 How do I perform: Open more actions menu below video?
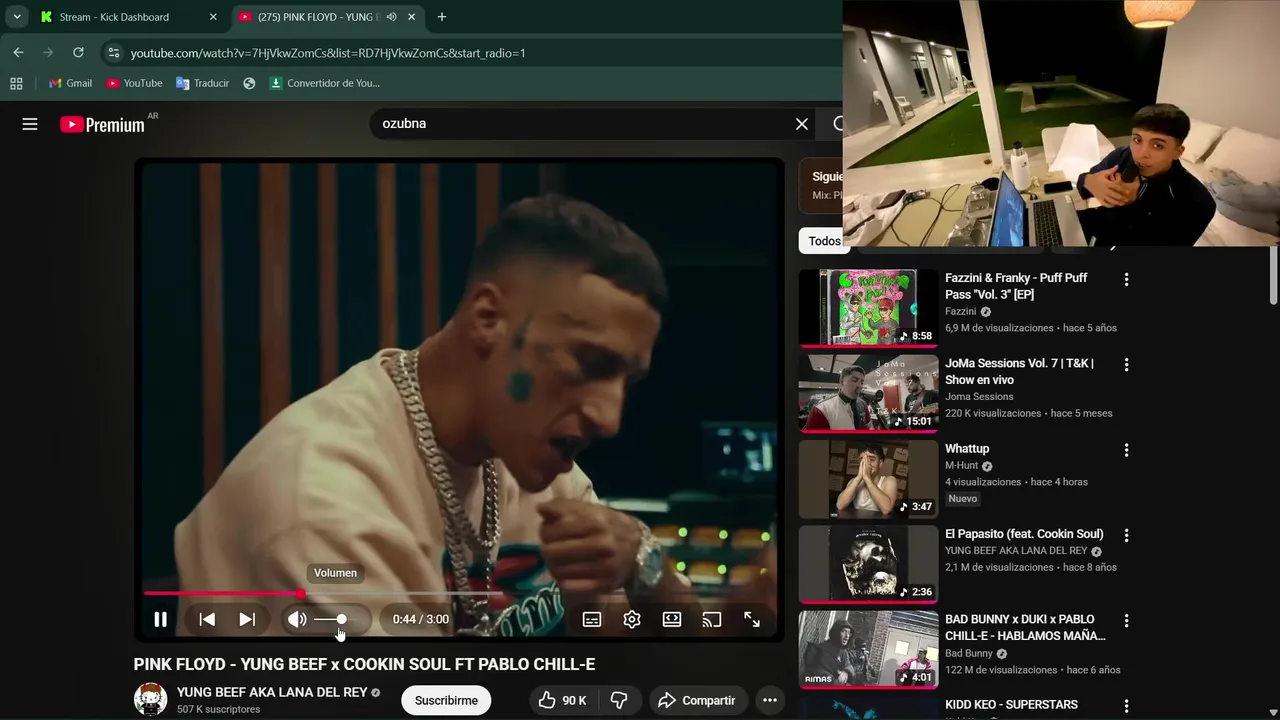[x=770, y=700]
